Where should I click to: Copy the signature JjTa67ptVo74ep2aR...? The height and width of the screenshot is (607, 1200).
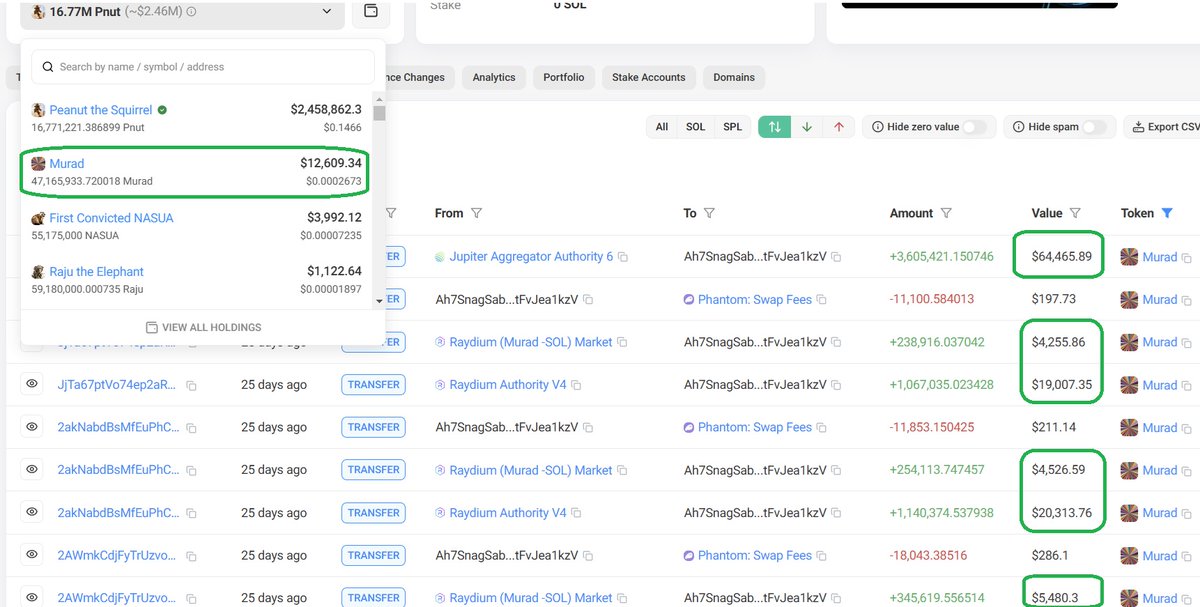(x=191, y=385)
